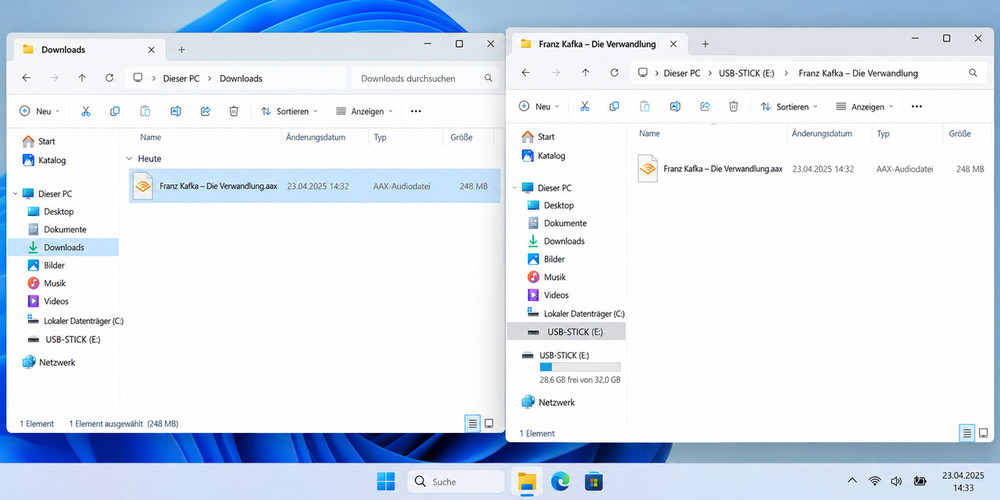Add new tab in Downloads window
The height and width of the screenshot is (500, 1000).
181,50
